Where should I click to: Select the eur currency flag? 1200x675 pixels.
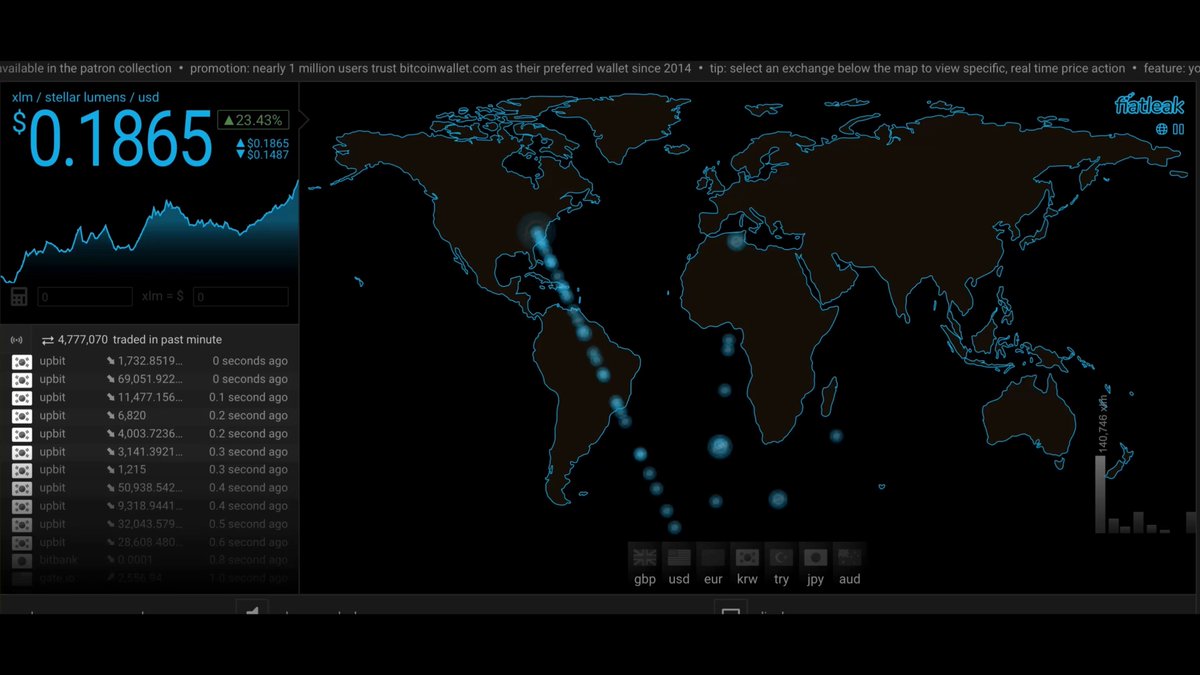coord(713,557)
